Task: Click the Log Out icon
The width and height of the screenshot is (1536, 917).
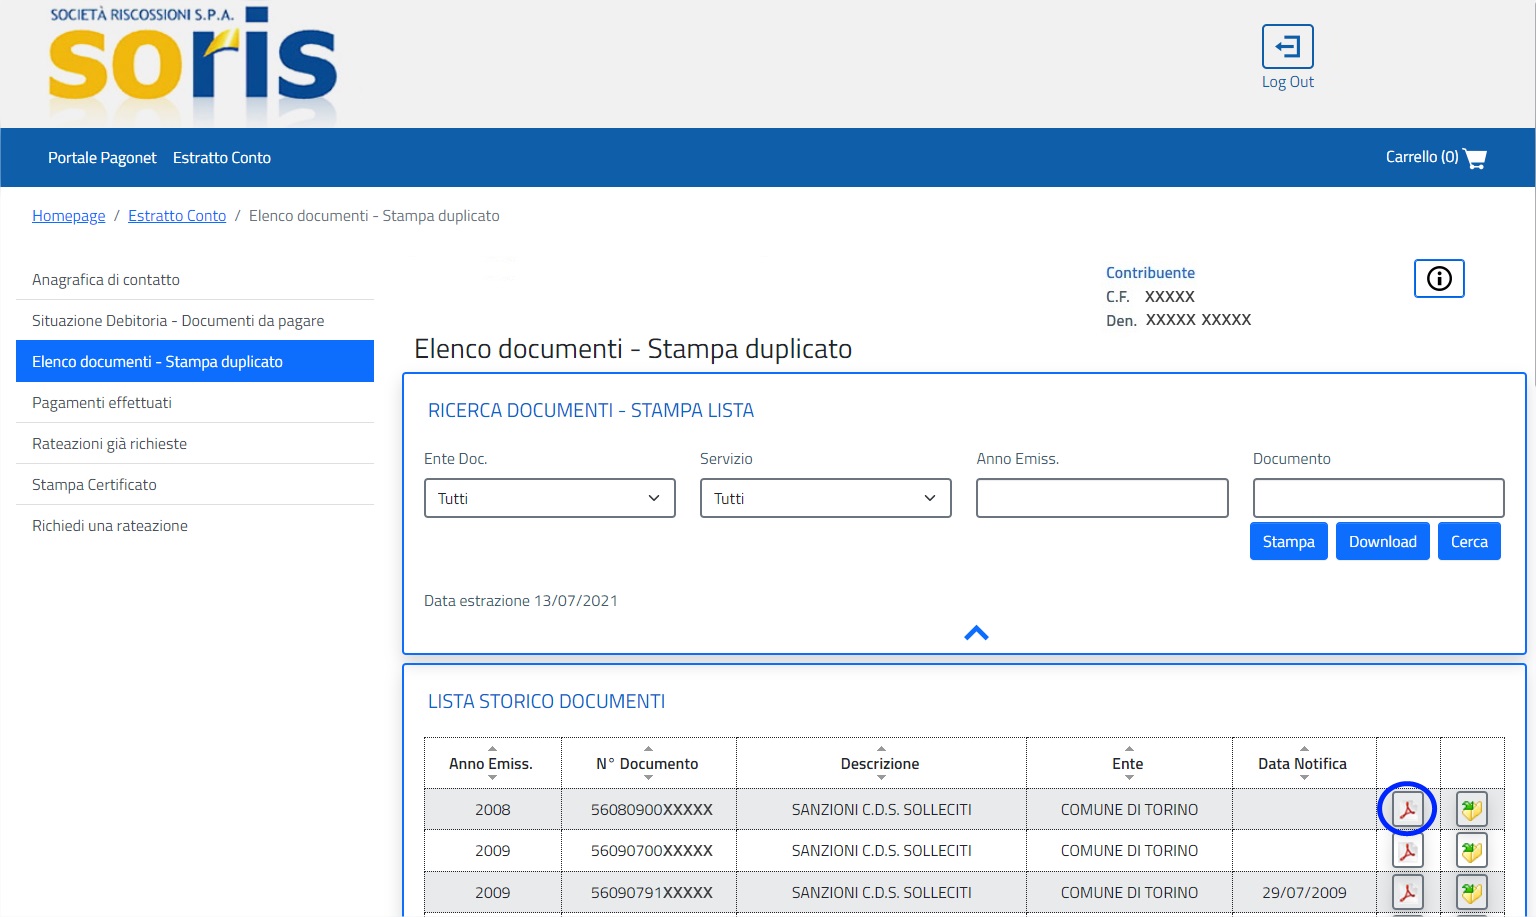Action: pos(1287,47)
